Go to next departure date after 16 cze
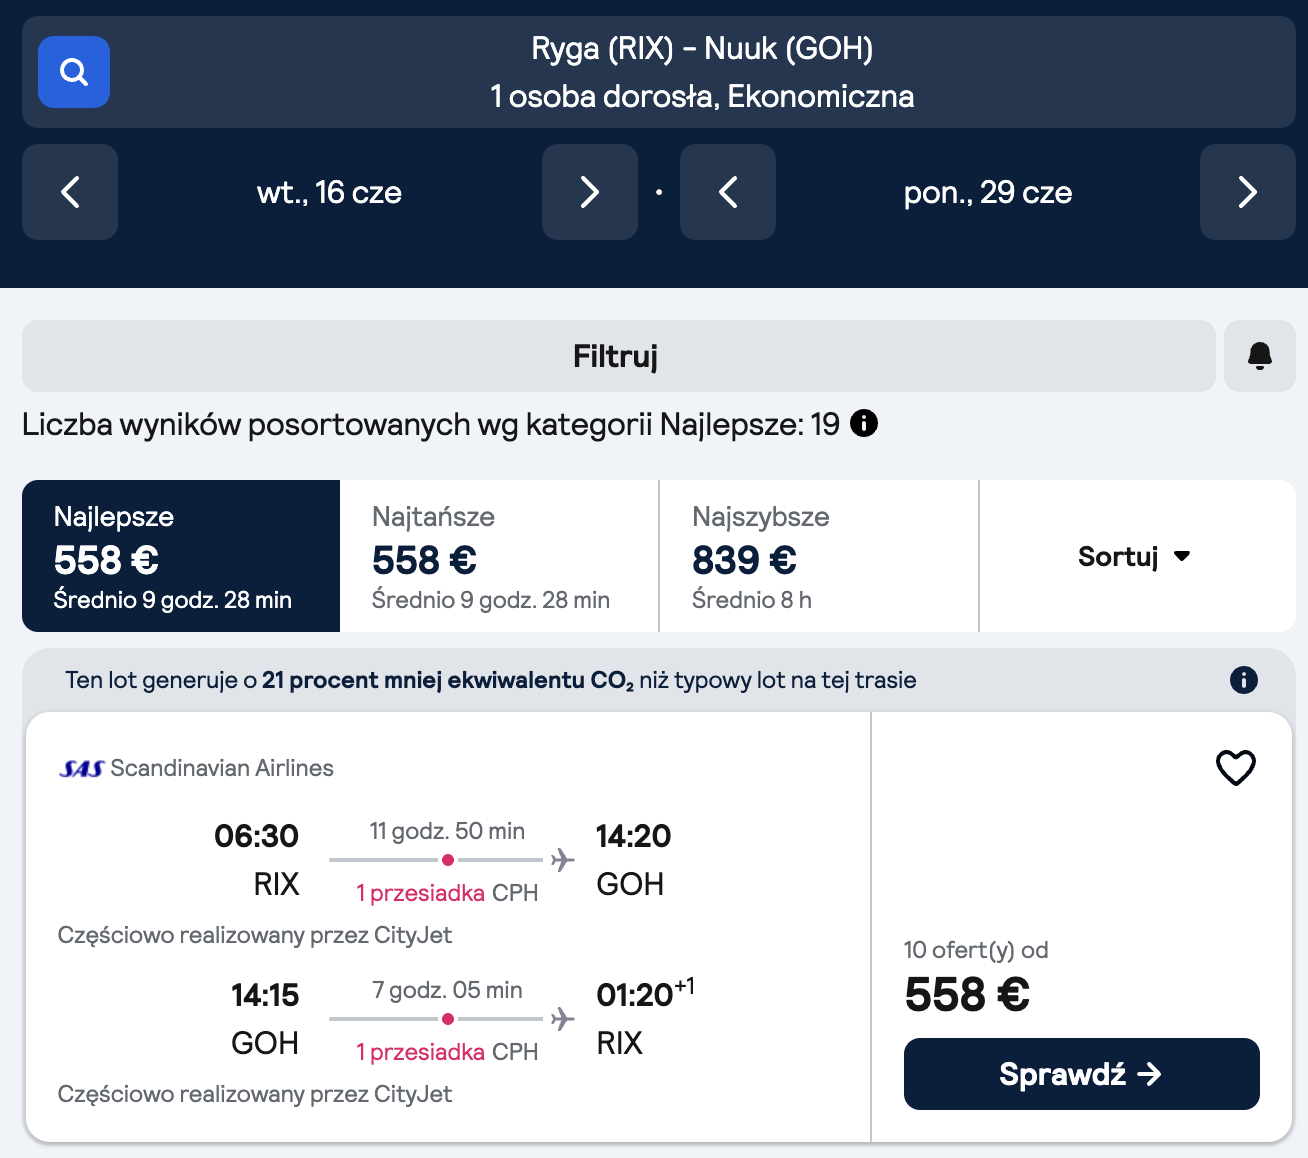 coord(589,192)
